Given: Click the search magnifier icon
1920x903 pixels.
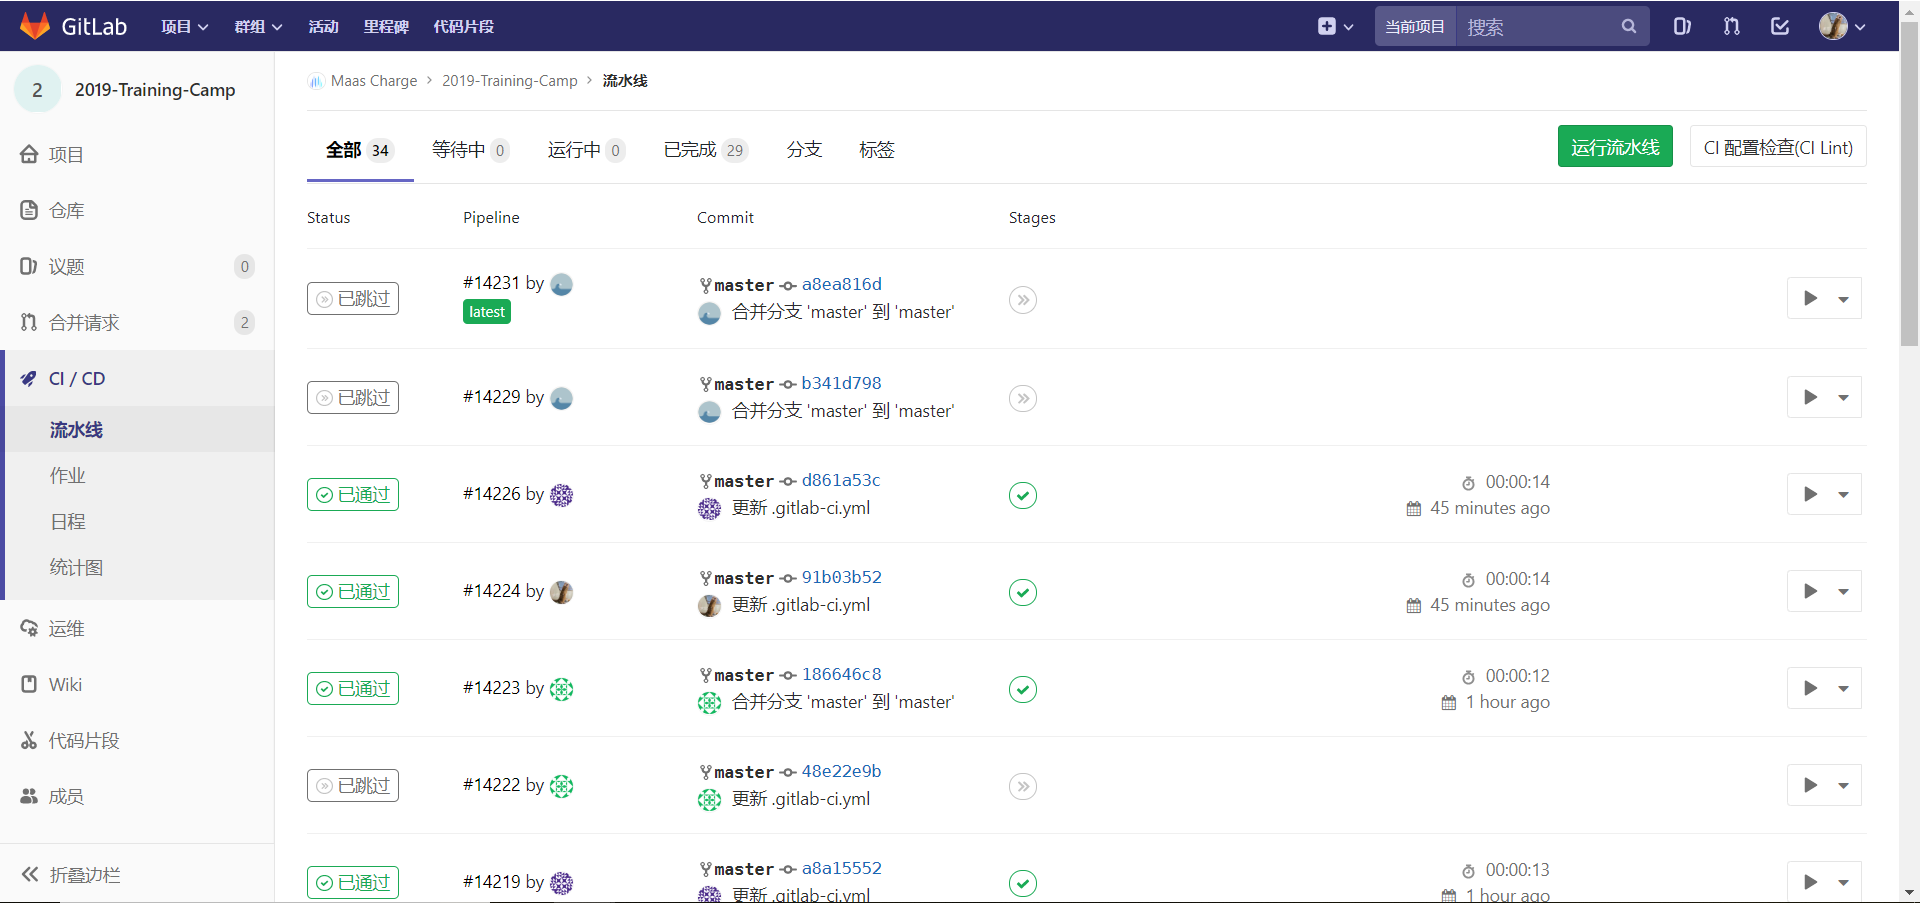Looking at the screenshot, I should coord(1628,26).
